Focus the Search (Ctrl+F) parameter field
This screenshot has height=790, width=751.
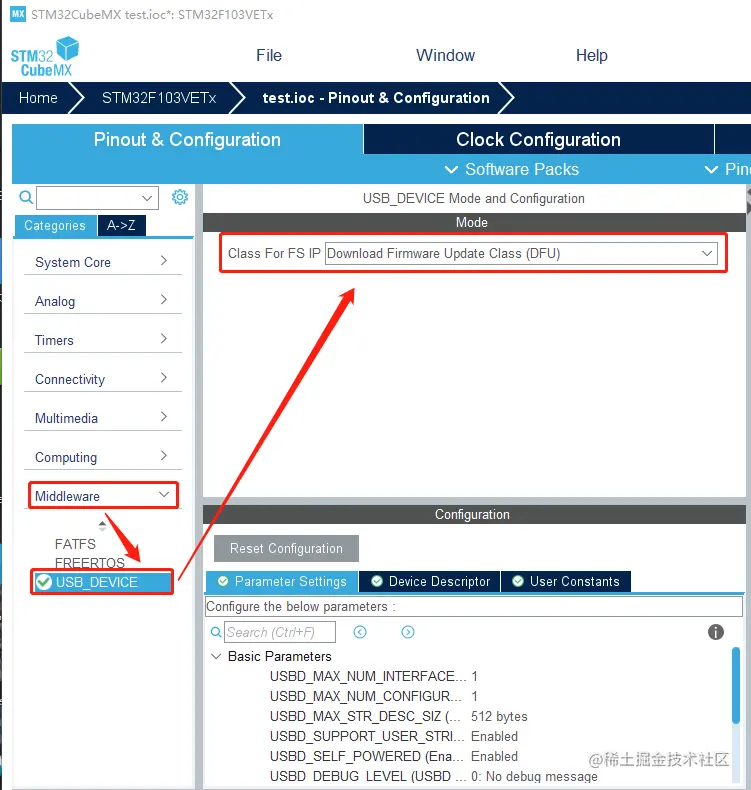point(280,632)
